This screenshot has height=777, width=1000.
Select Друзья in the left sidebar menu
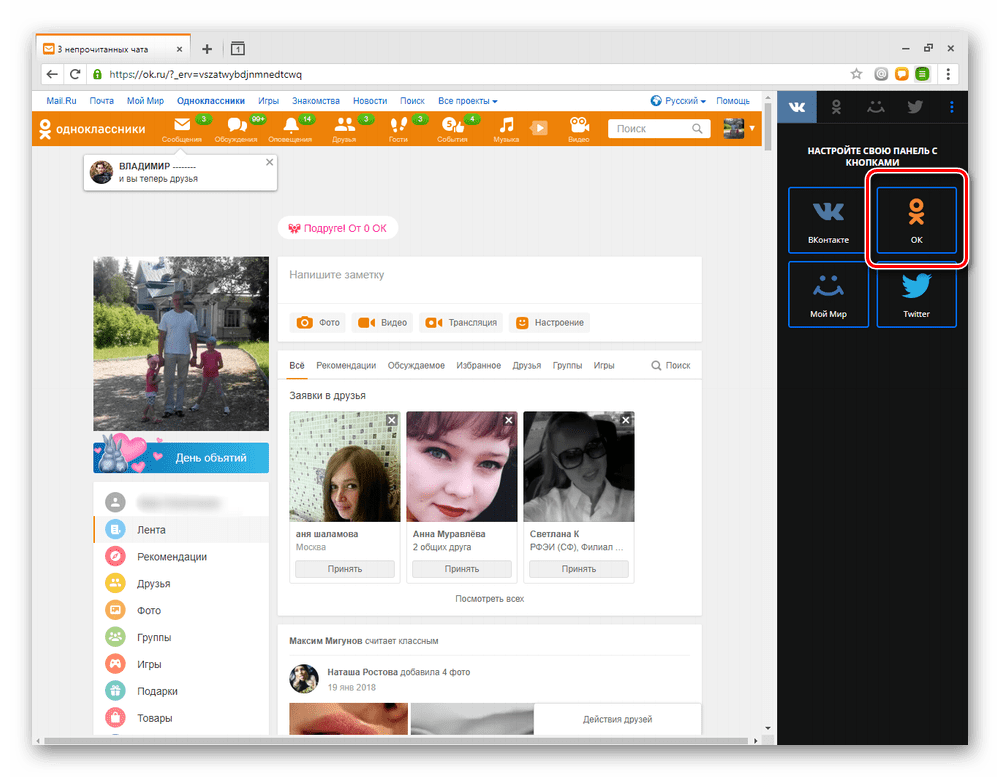pos(153,584)
